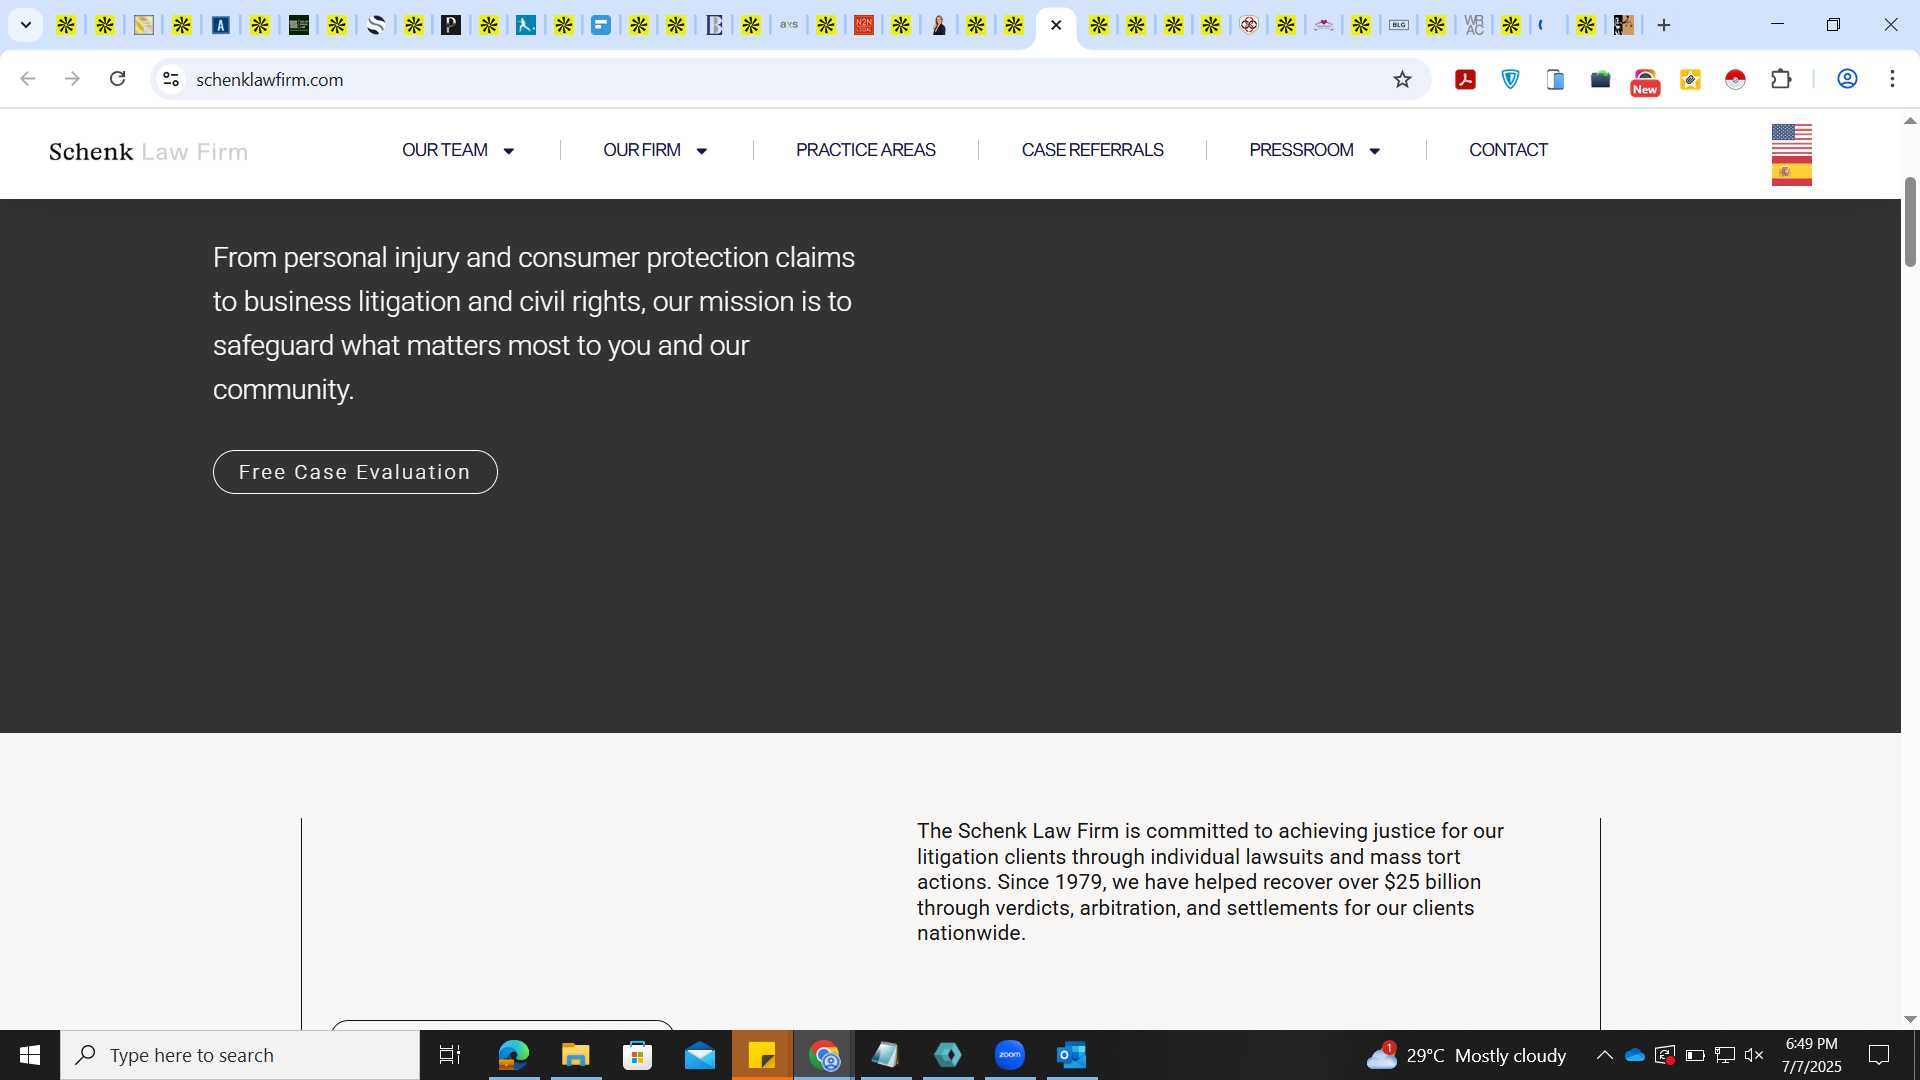Open Microsoft Store from taskbar

pos(637,1055)
